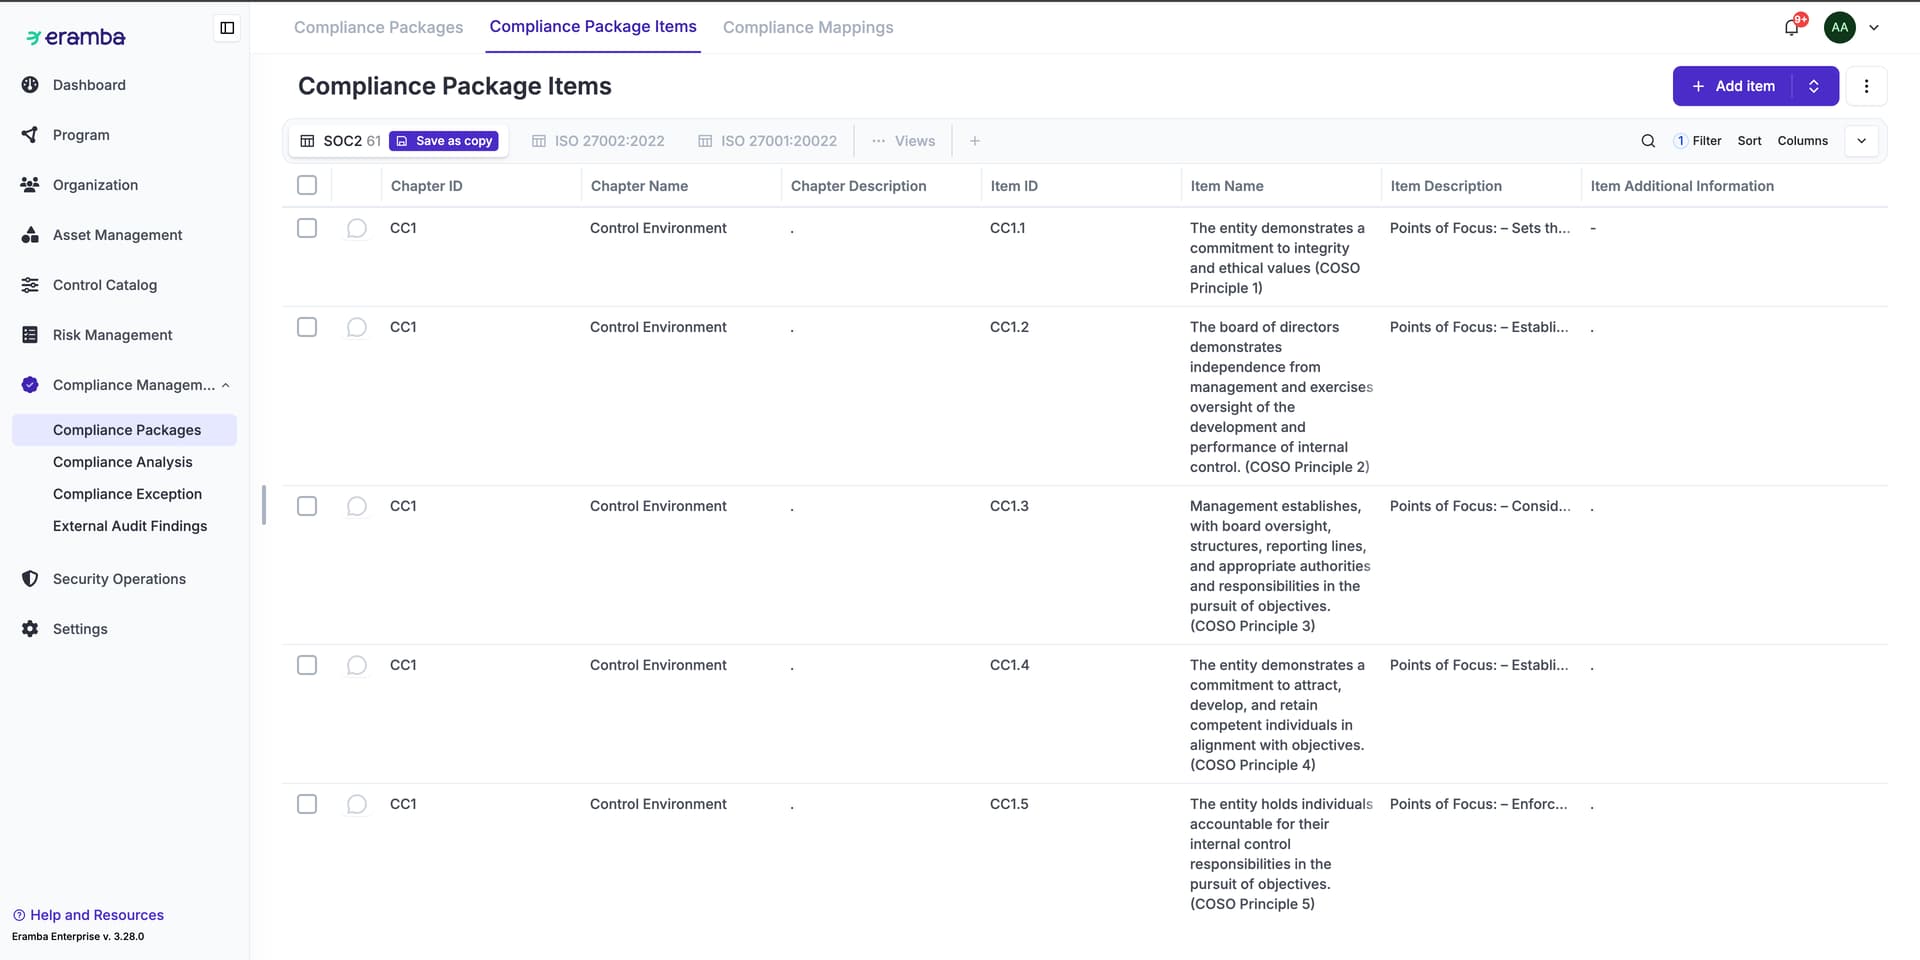Sort by Item ID column header
This screenshot has height=960, width=1920.
point(1014,186)
